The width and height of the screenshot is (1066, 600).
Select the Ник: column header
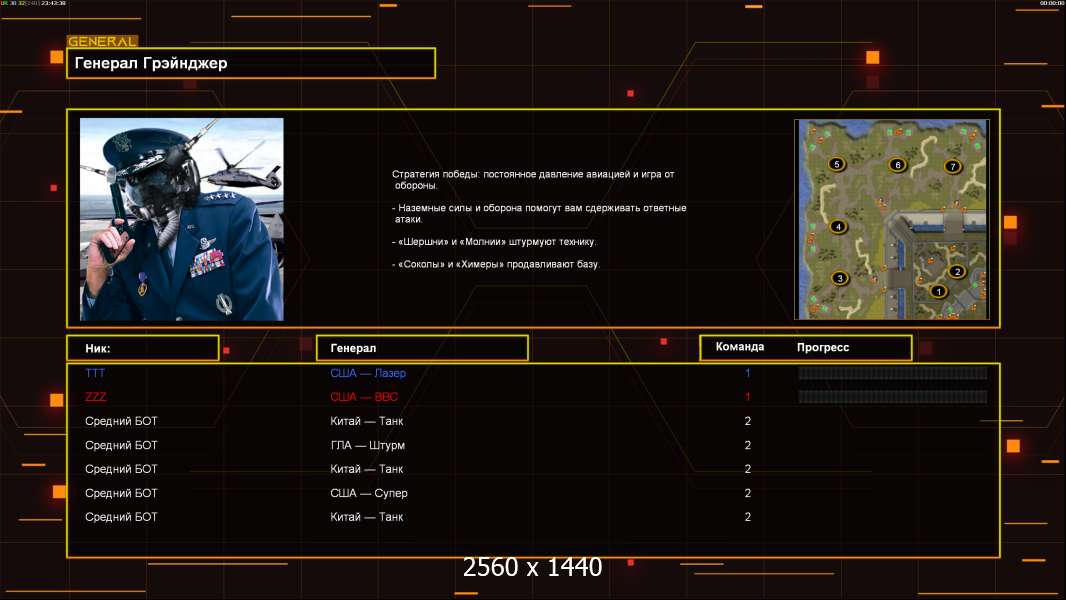point(143,348)
